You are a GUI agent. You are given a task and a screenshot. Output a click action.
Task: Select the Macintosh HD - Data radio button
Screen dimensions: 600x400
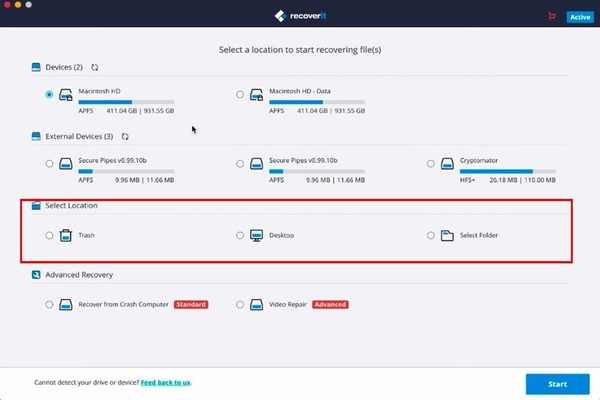(240, 95)
